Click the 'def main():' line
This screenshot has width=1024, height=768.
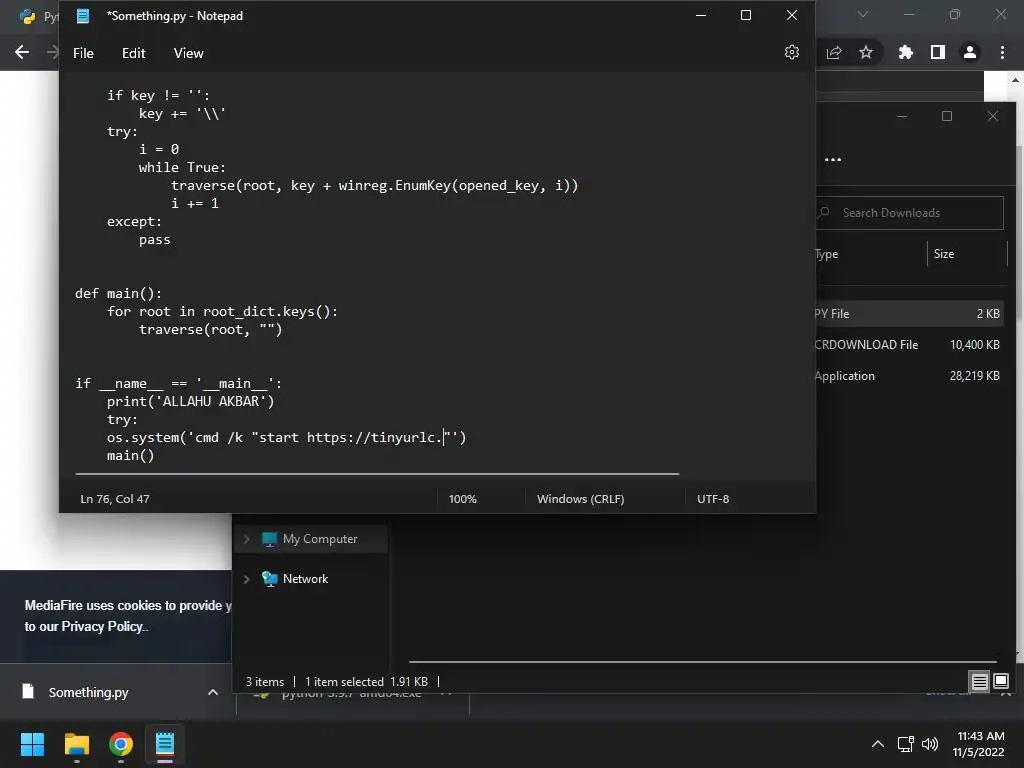point(118,293)
